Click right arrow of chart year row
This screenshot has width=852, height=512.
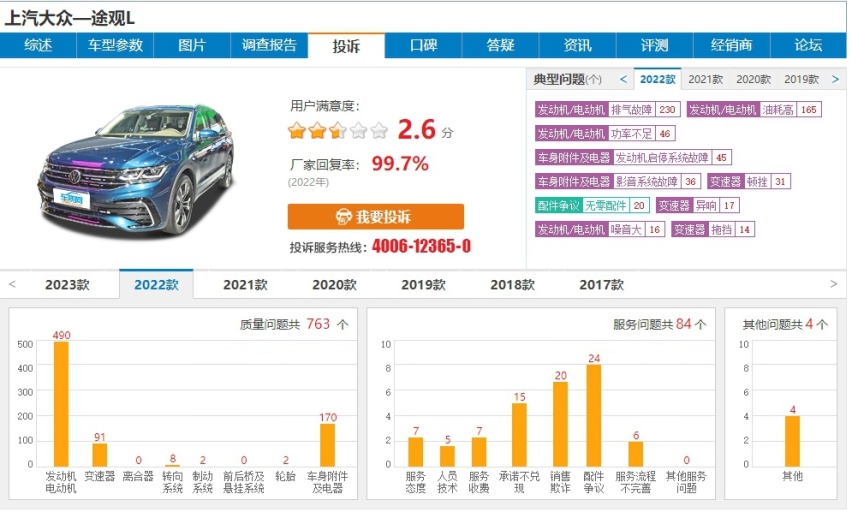click(x=834, y=284)
